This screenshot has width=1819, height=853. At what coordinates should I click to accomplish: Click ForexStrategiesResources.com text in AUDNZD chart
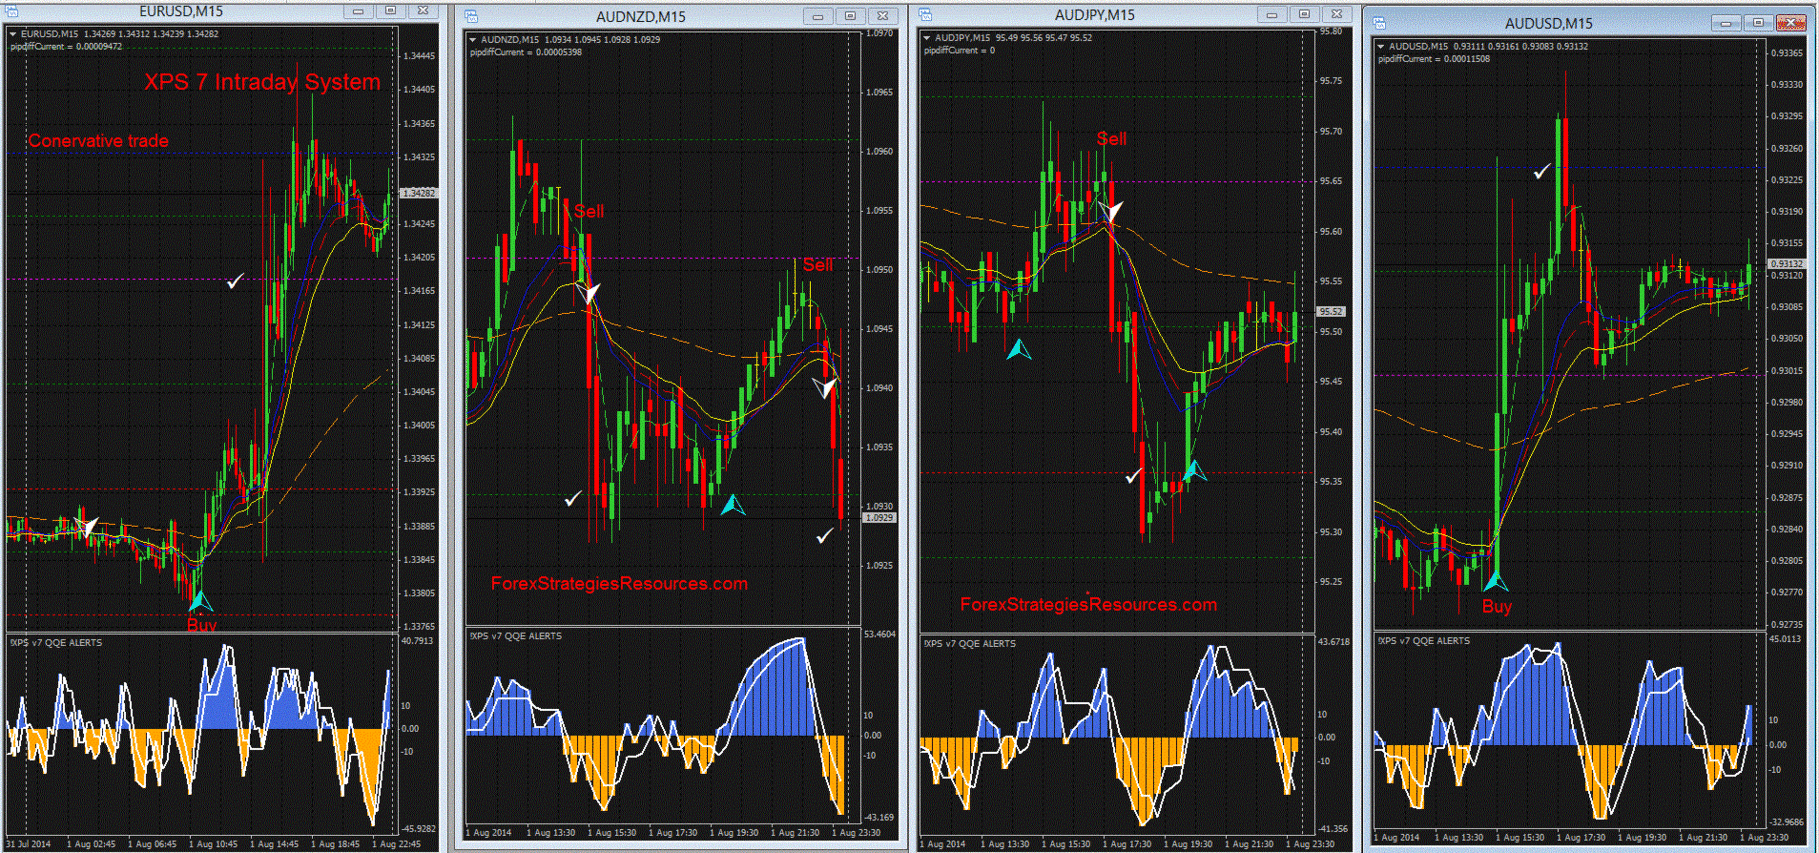(619, 583)
